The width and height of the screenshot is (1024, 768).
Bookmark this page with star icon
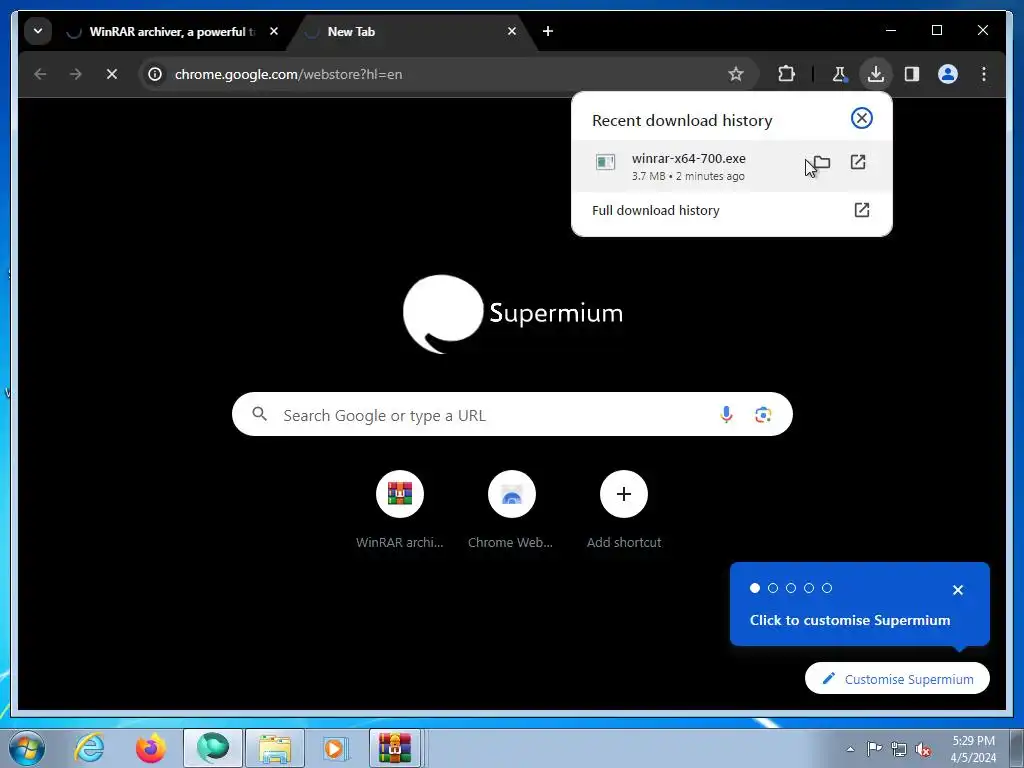click(x=736, y=74)
